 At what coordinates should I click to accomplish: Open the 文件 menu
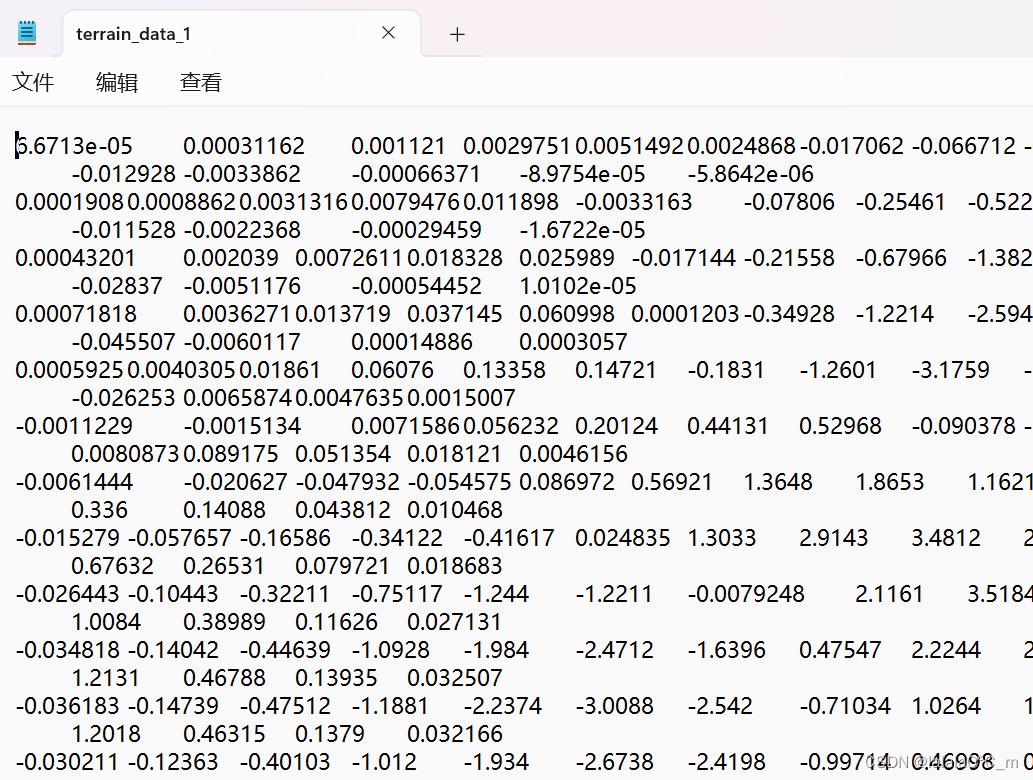(33, 83)
